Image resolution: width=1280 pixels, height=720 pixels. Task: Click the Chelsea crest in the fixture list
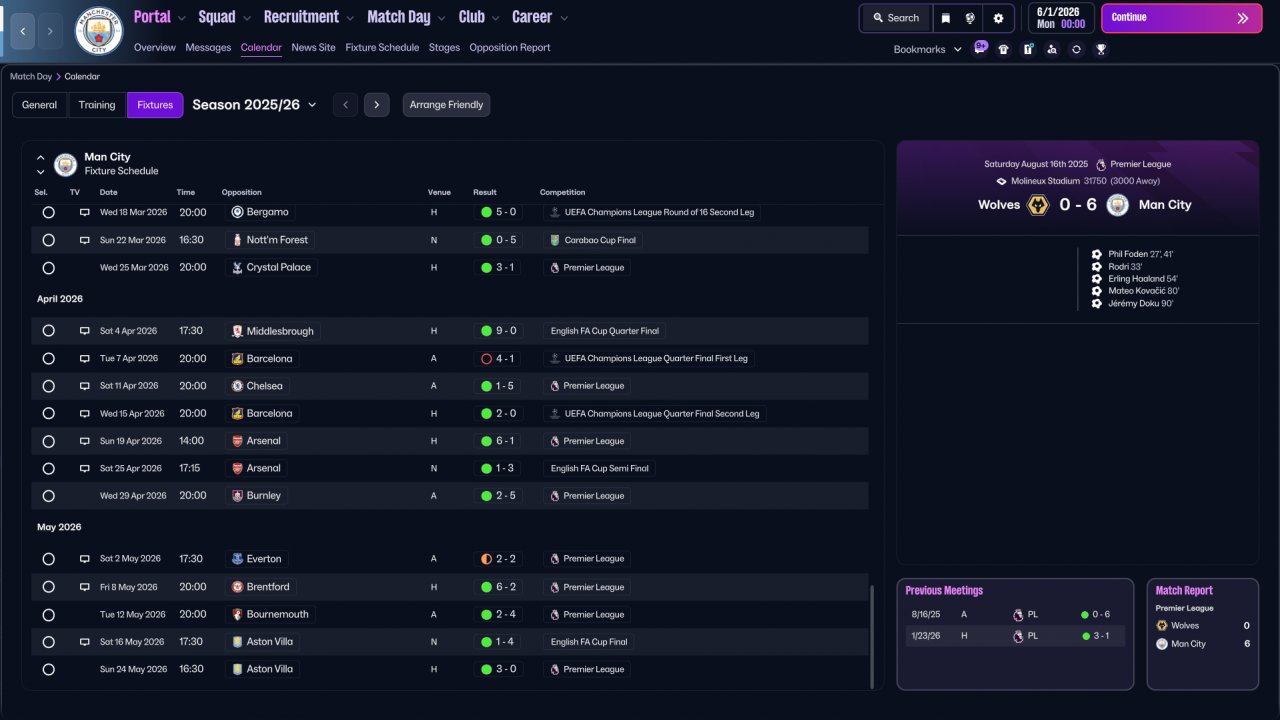[x=237, y=386]
